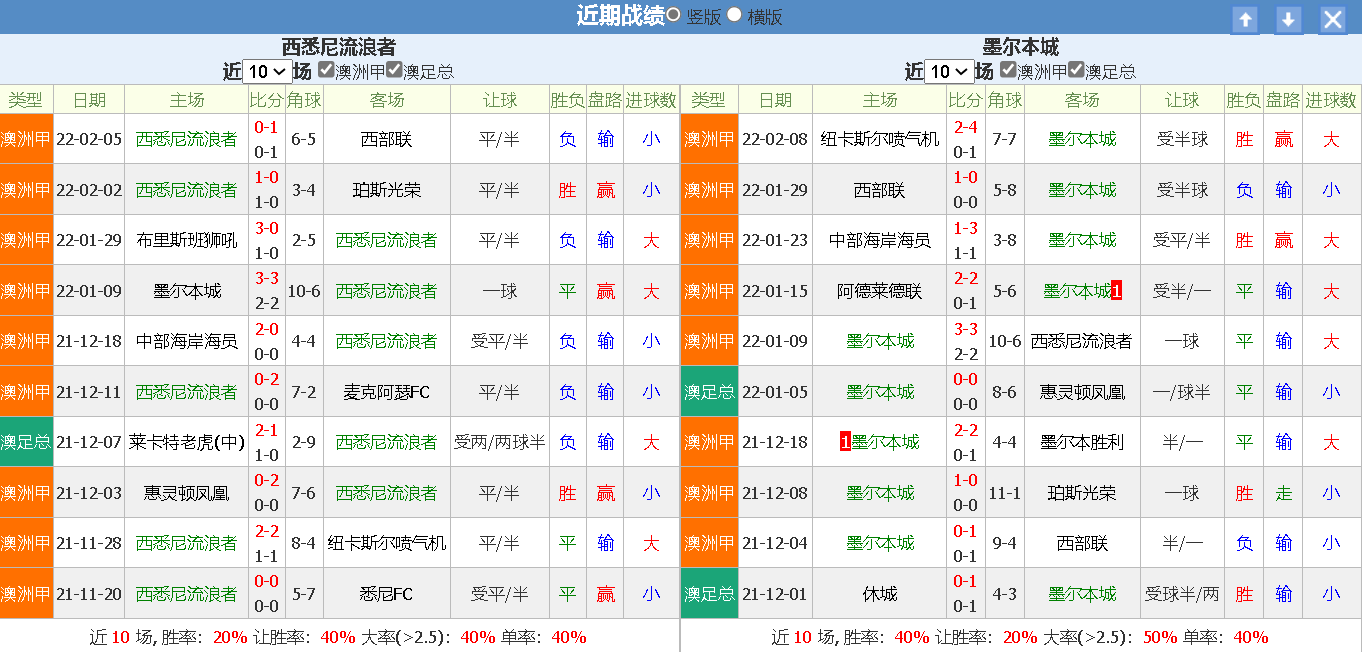
Task: Open 布里斯班狮吼 team link
Action: [x=187, y=240]
